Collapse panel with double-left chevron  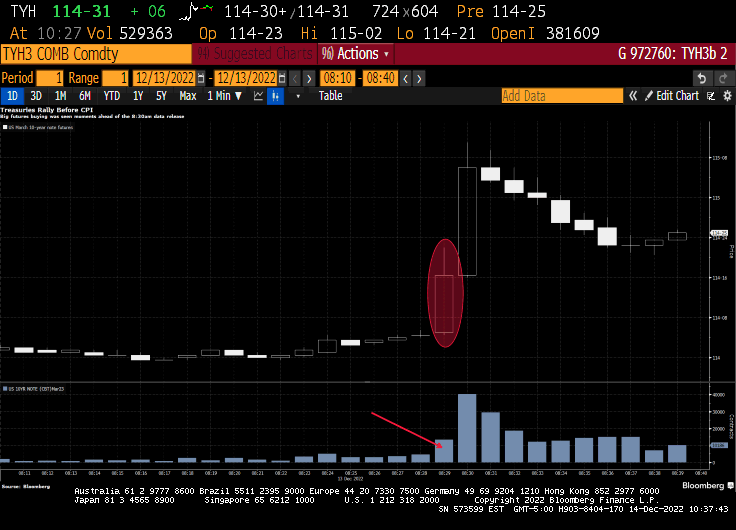(x=633, y=96)
